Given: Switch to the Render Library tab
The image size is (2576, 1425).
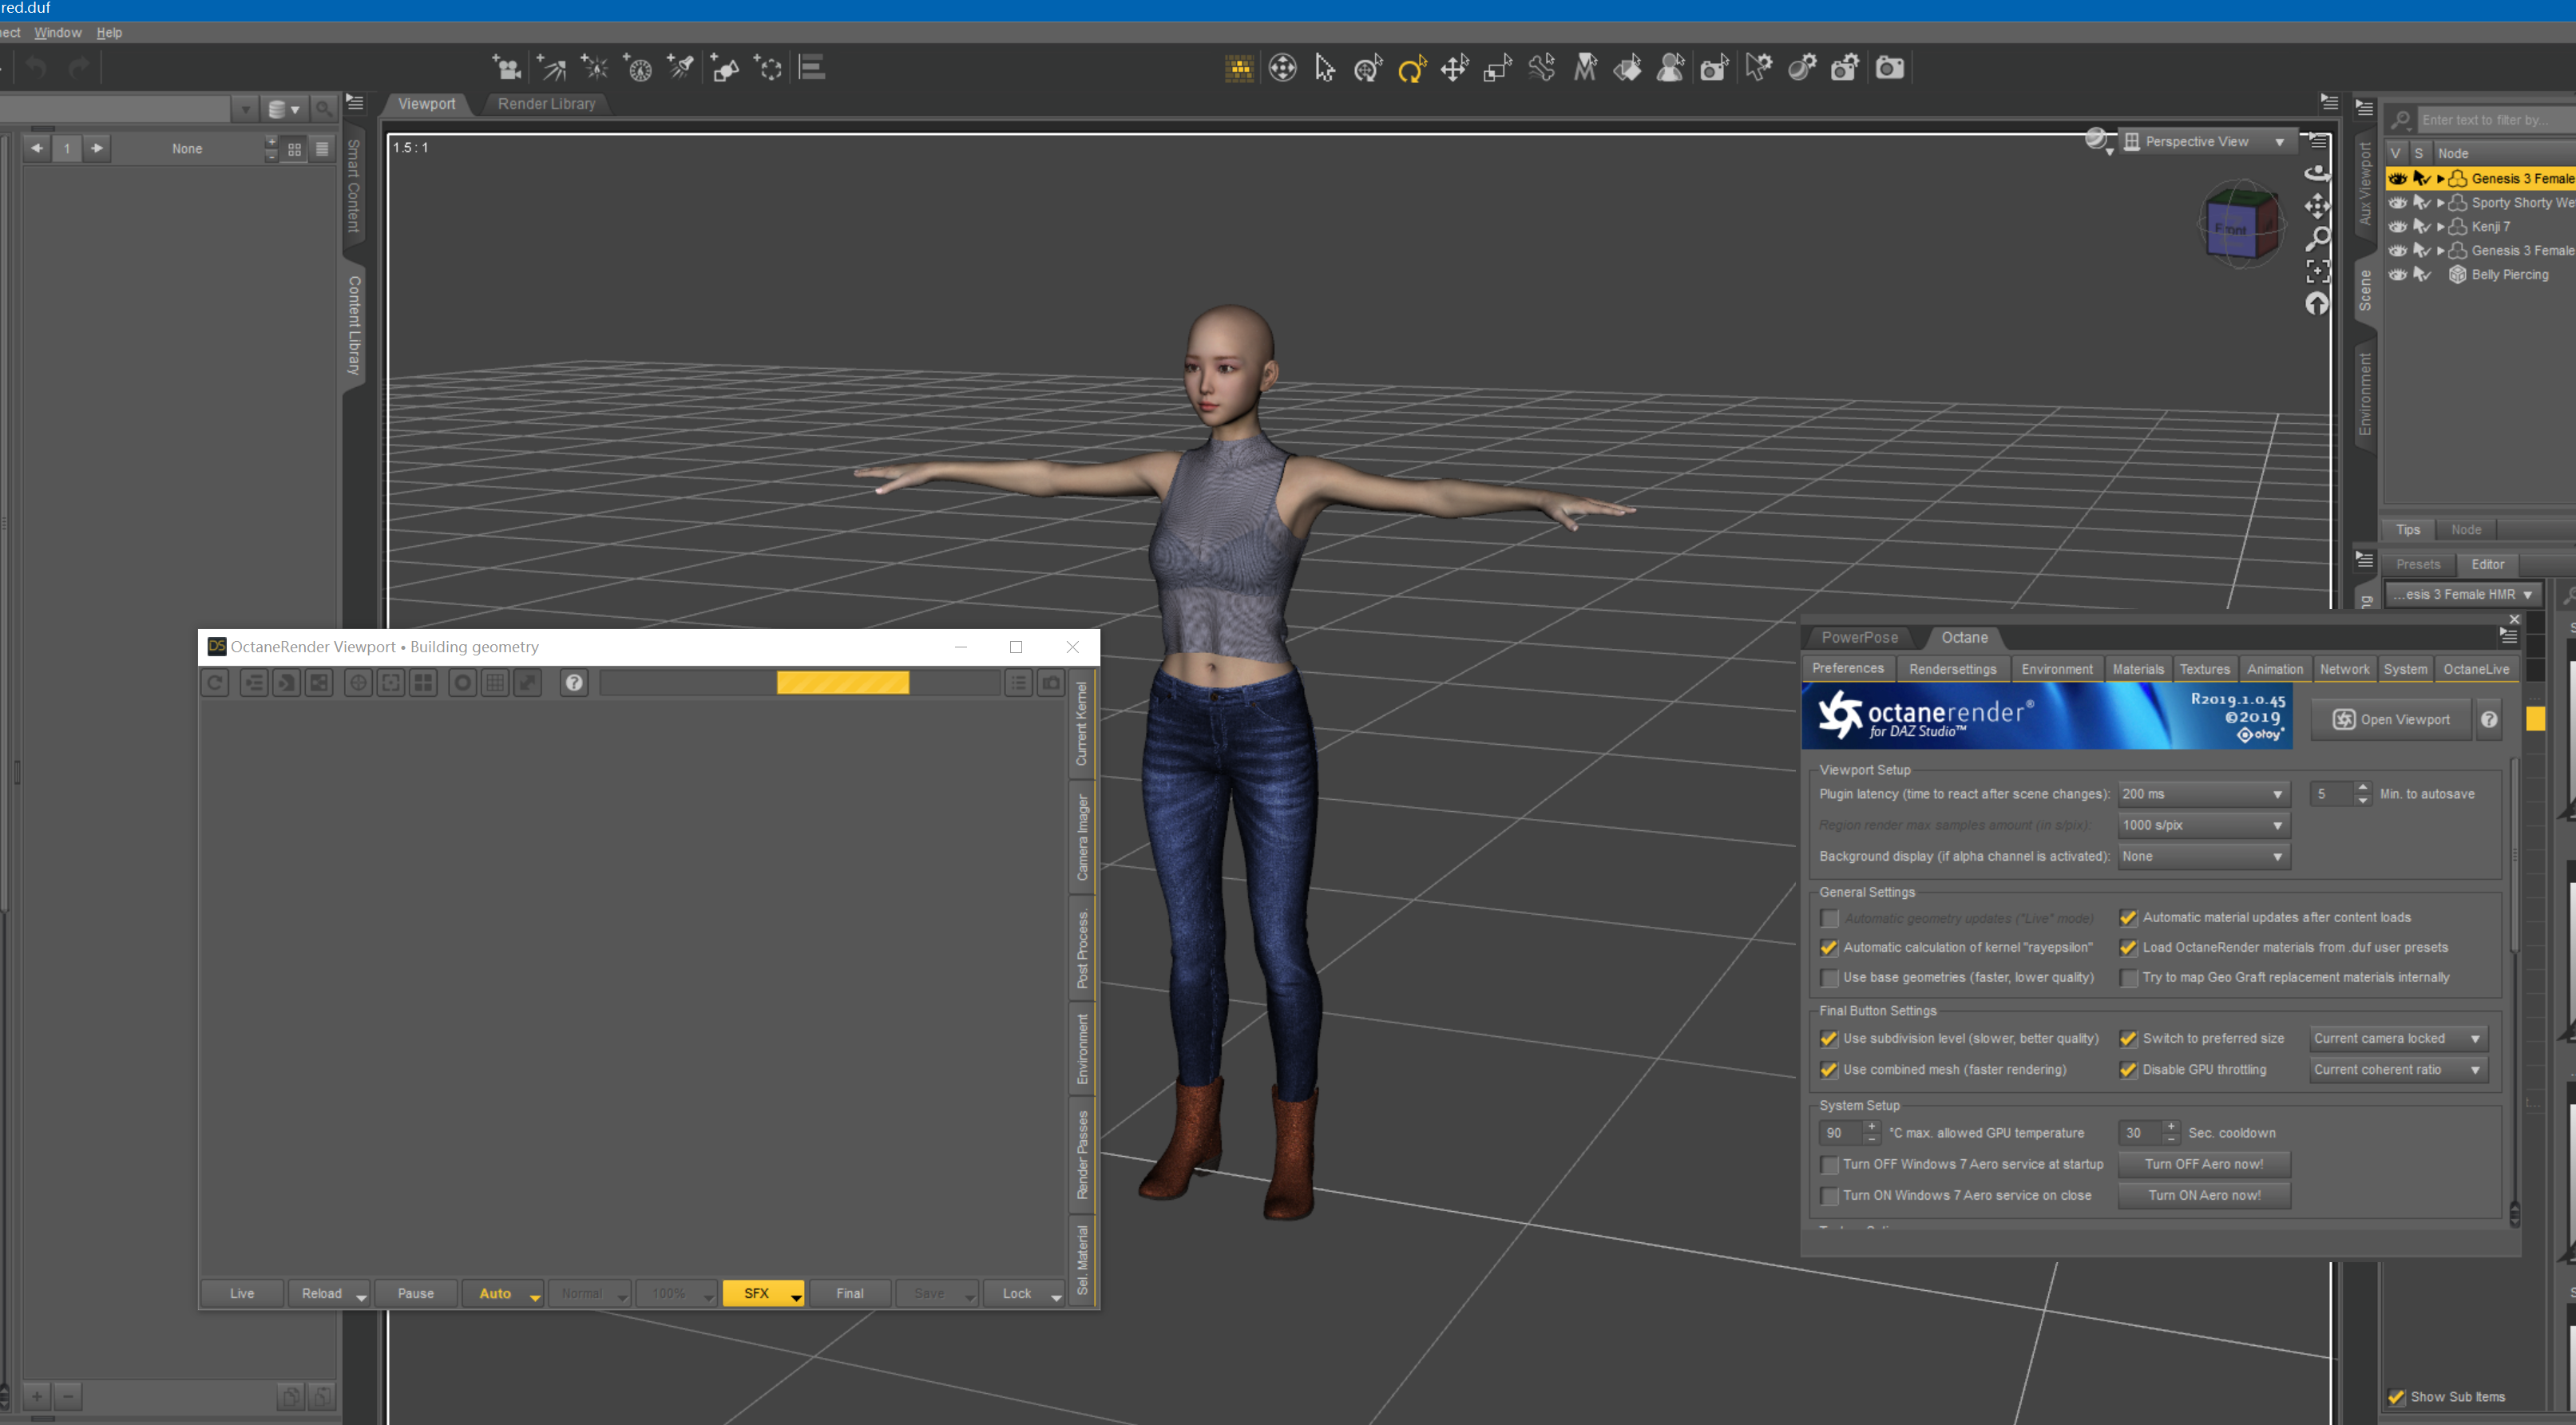Looking at the screenshot, I should pos(546,104).
